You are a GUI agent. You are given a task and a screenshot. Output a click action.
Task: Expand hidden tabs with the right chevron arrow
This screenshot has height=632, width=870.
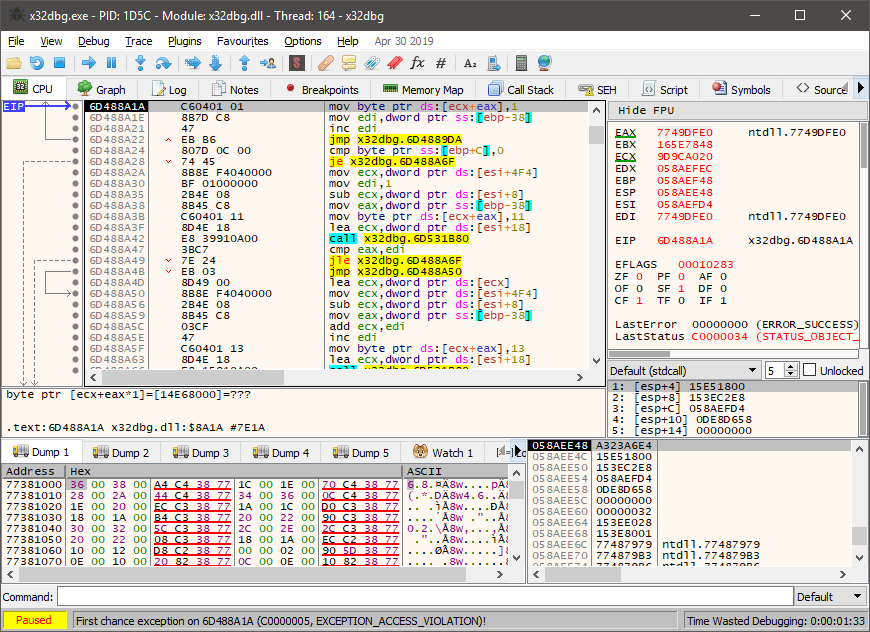click(x=858, y=89)
